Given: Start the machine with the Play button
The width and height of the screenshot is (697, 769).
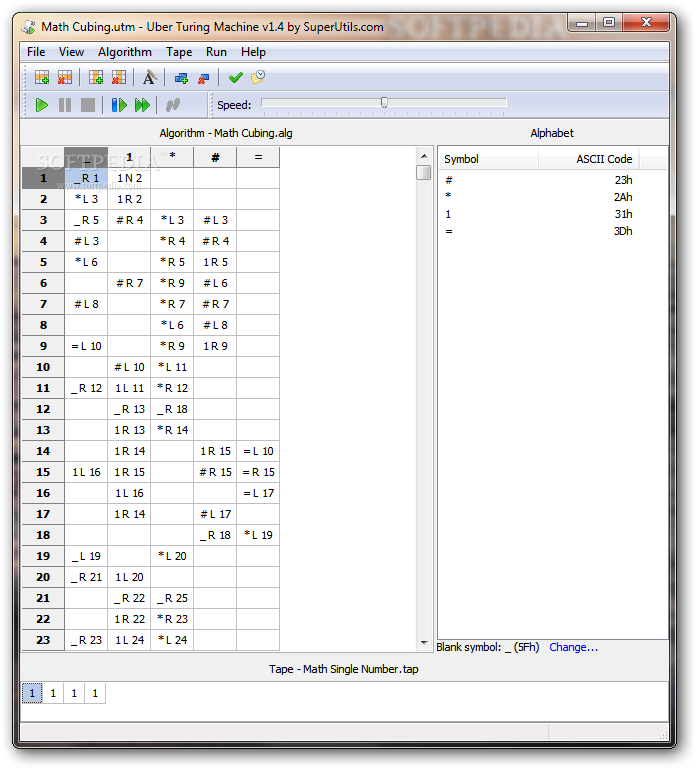Looking at the screenshot, I should coord(42,105).
